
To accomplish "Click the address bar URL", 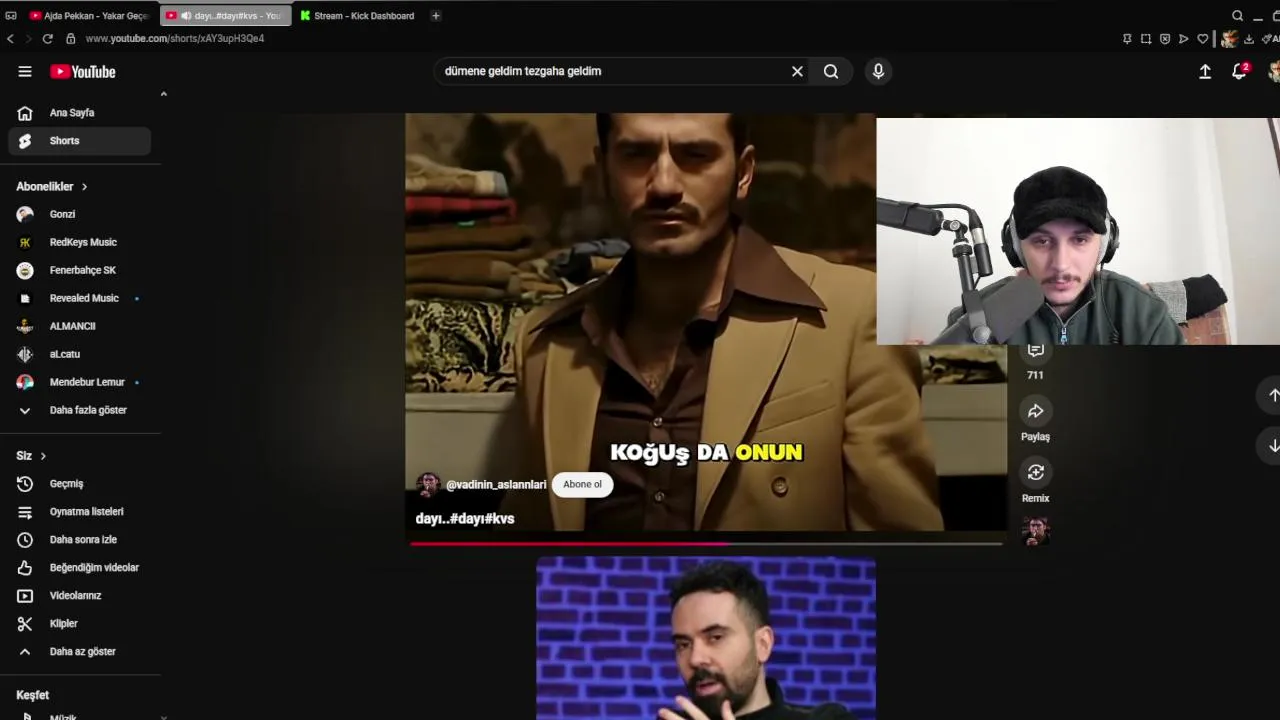I will (175, 39).
